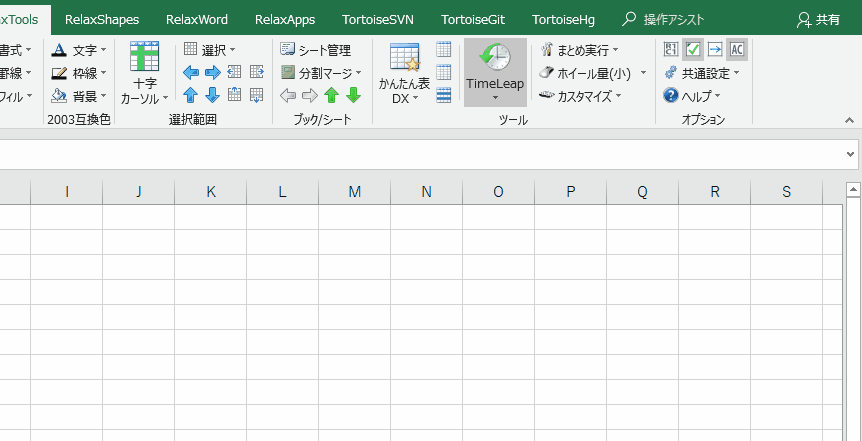Click the blue down arrow in 選択範囲
Viewport: 862px width, 441px height.
coord(213,95)
